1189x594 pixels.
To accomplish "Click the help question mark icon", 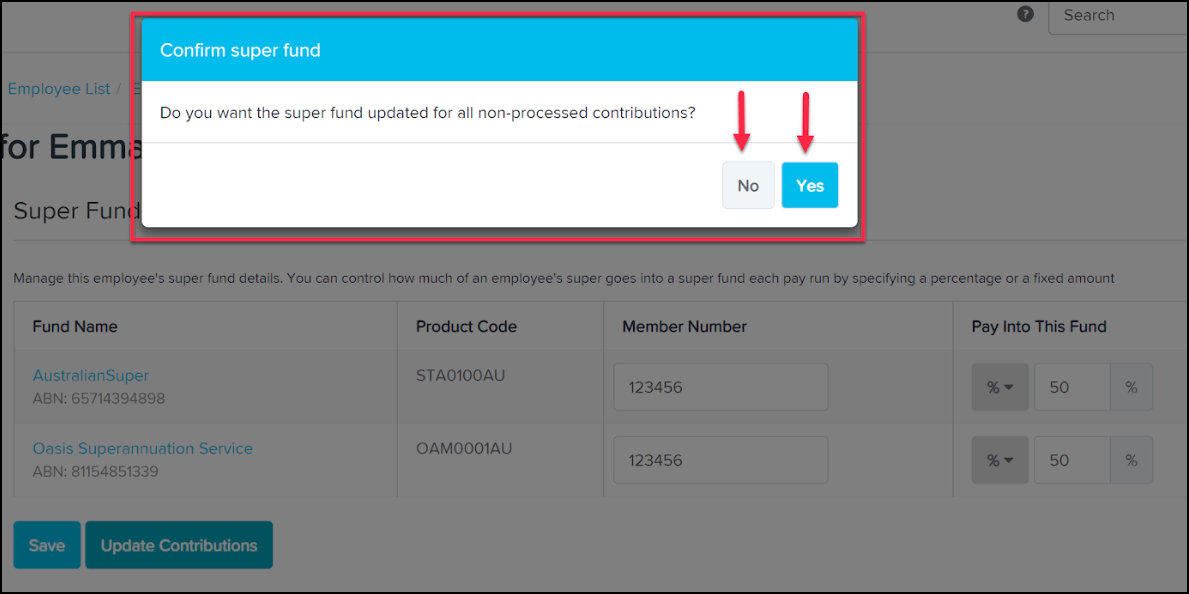I will tap(1025, 14).
